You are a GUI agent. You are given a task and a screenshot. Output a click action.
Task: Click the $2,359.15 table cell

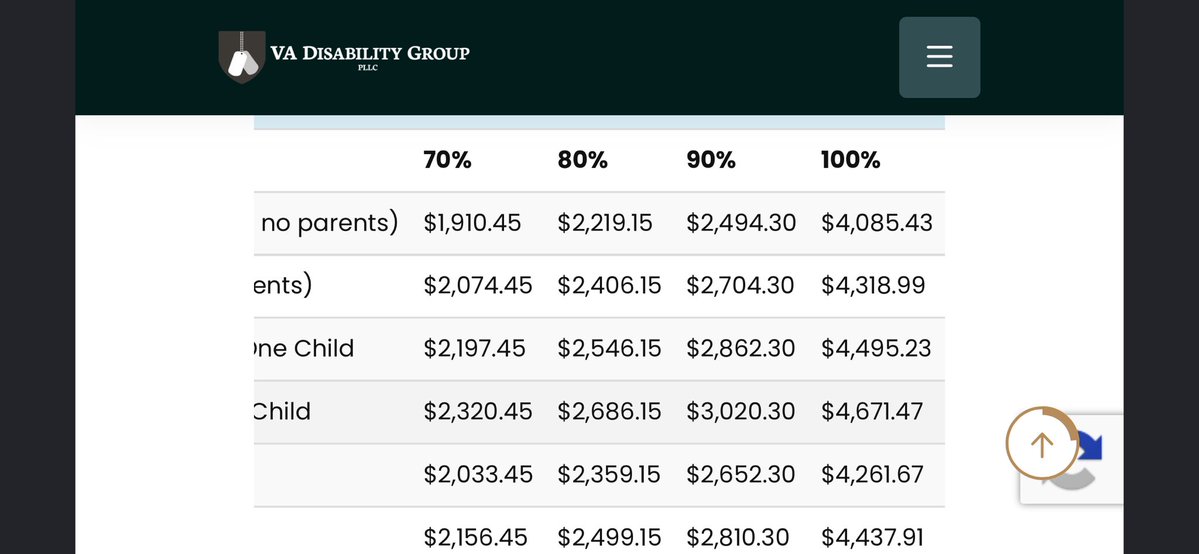pyautogui.click(x=608, y=474)
